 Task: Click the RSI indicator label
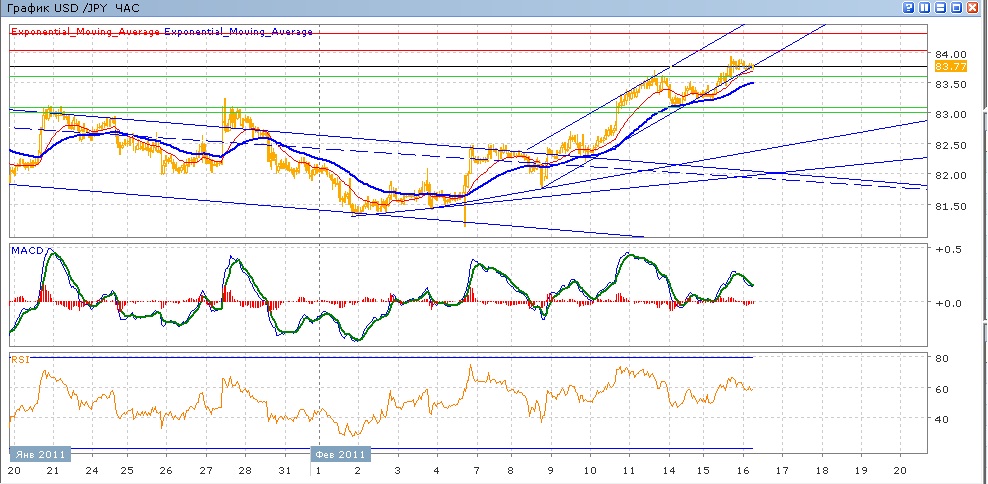19,355
